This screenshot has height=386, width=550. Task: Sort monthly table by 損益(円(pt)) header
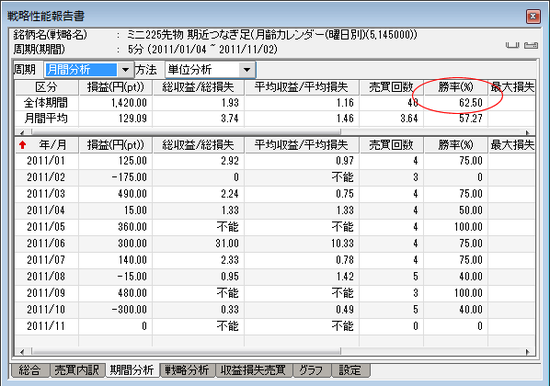point(116,145)
